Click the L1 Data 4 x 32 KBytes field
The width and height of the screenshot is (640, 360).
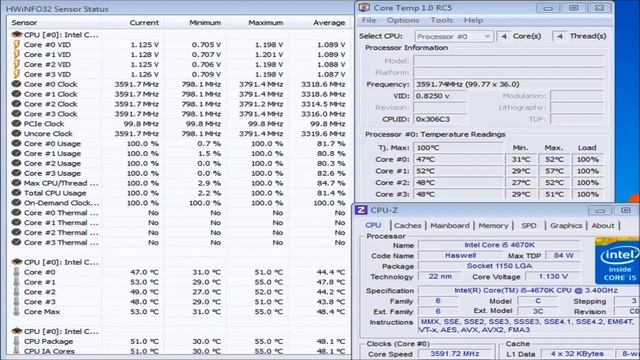click(x=577, y=353)
